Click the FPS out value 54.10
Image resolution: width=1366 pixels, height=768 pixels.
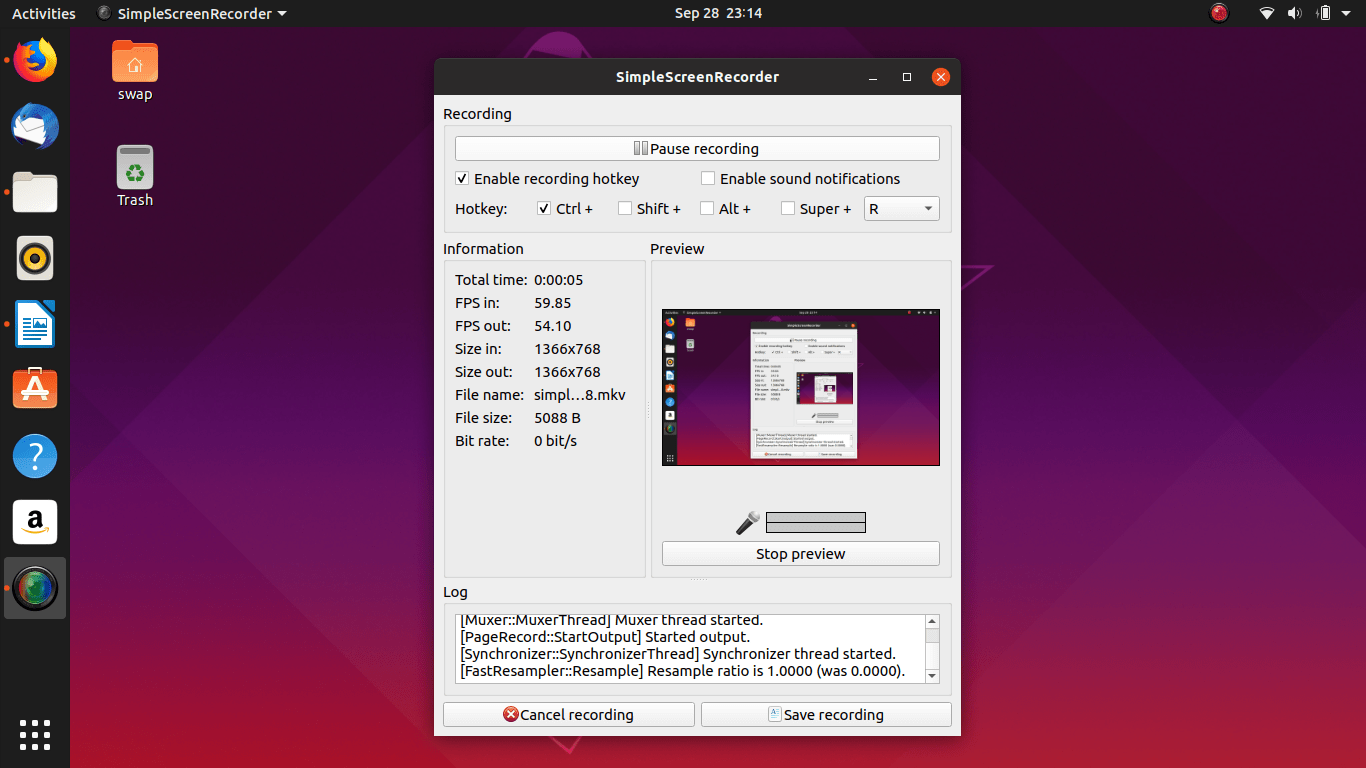[553, 326]
